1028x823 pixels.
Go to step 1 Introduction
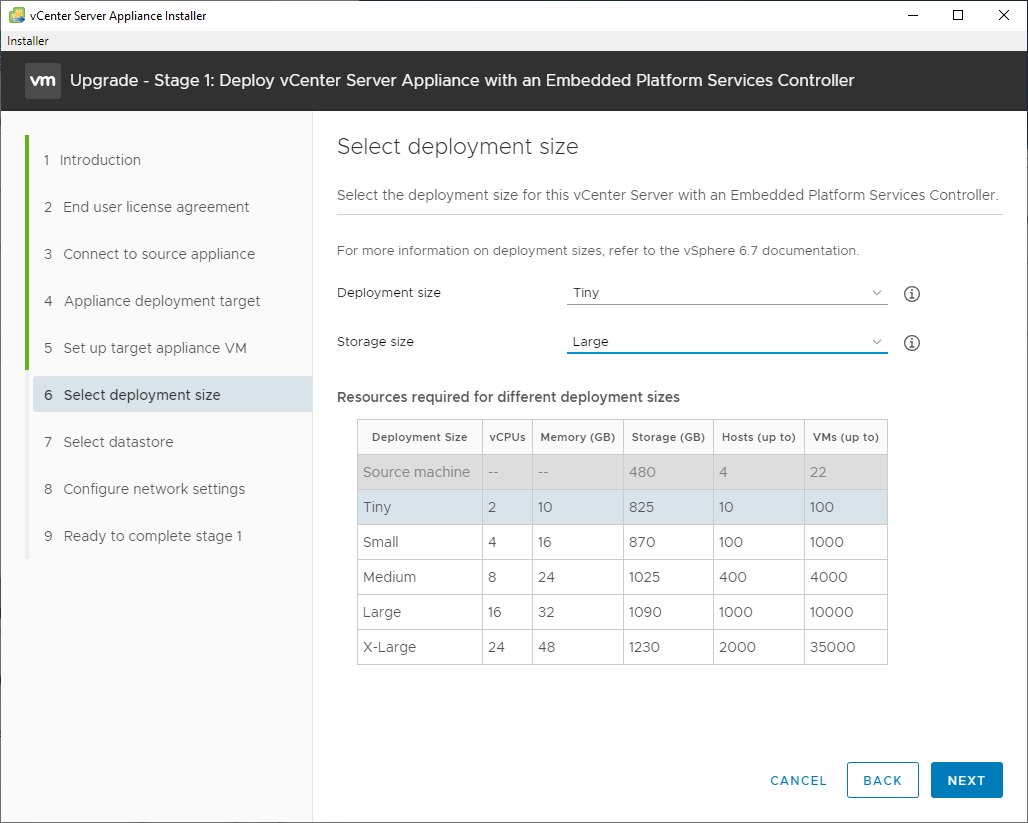(x=92, y=160)
